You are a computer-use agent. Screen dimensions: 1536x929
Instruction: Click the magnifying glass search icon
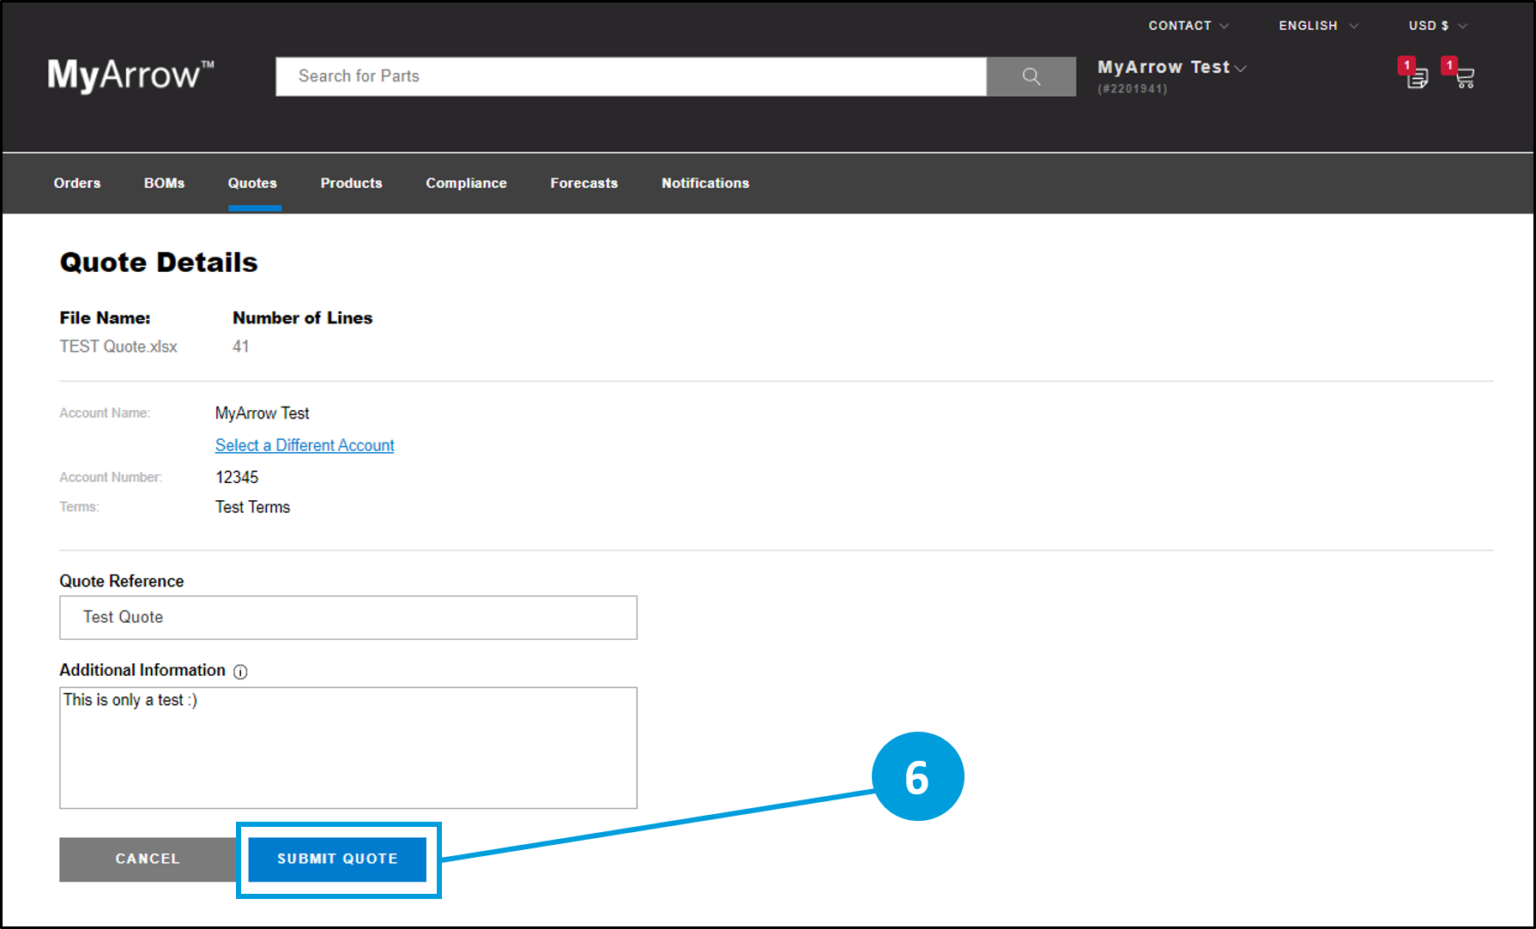coord(1031,76)
